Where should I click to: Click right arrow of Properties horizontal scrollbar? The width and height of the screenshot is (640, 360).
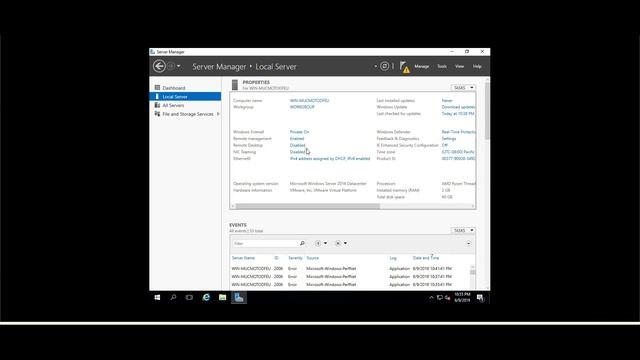(x=473, y=206)
